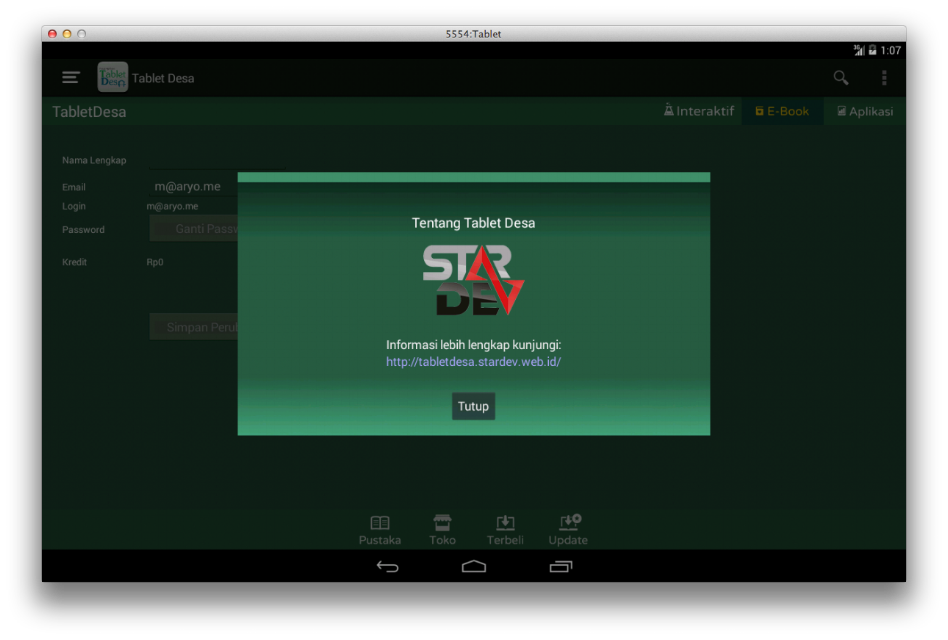Viewport: 948px width, 640px height.
Task: Open Terbeli purchased items section
Action: [x=505, y=531]
